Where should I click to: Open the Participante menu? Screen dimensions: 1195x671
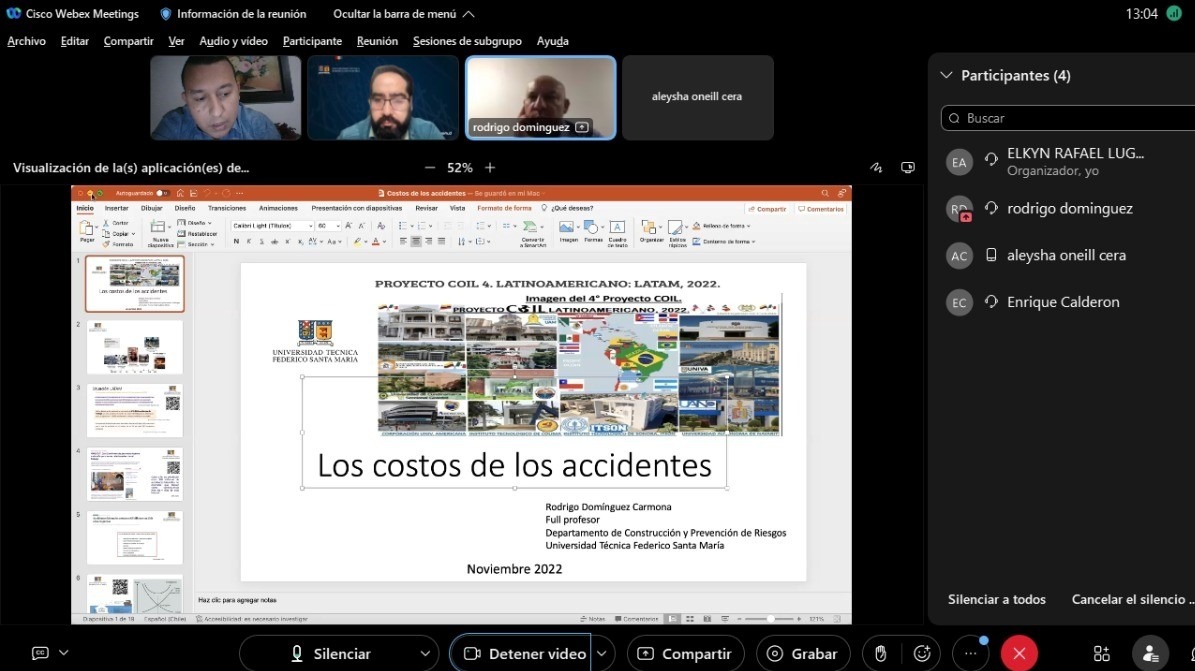tap(312, 41)
